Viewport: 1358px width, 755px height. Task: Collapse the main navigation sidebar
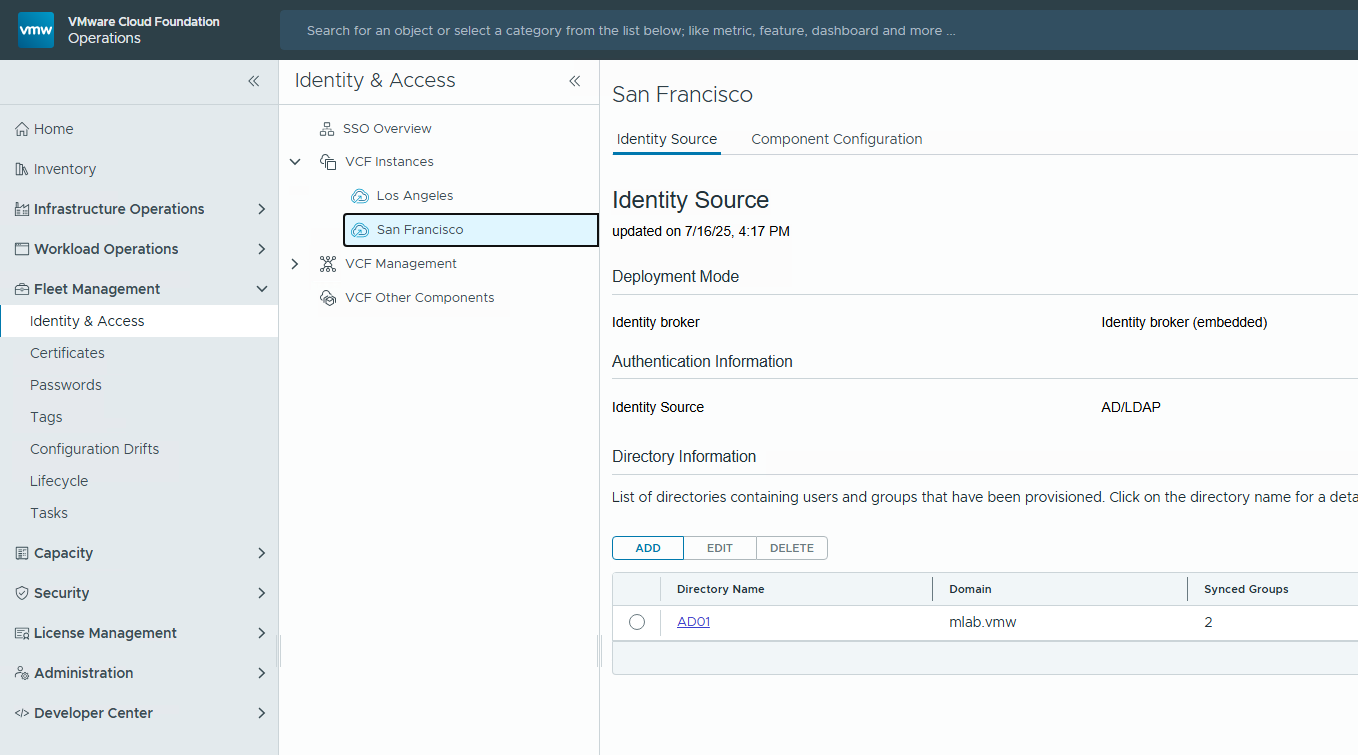[x=254, y=81]
